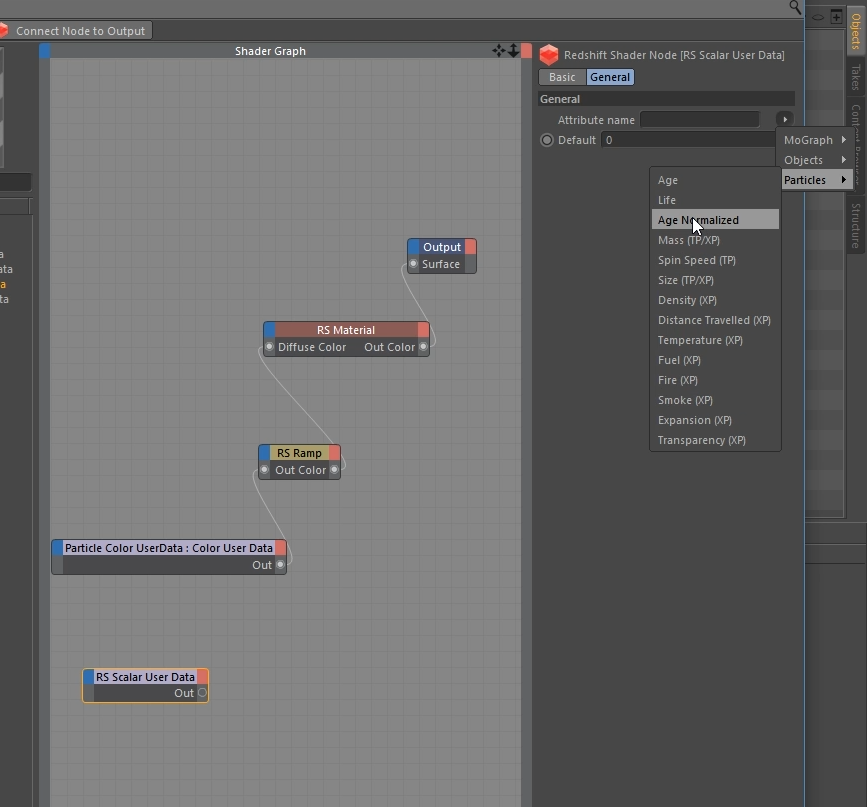Click the Default value field
This screenshot has width=867, height=807.
(x=689, y=140)
